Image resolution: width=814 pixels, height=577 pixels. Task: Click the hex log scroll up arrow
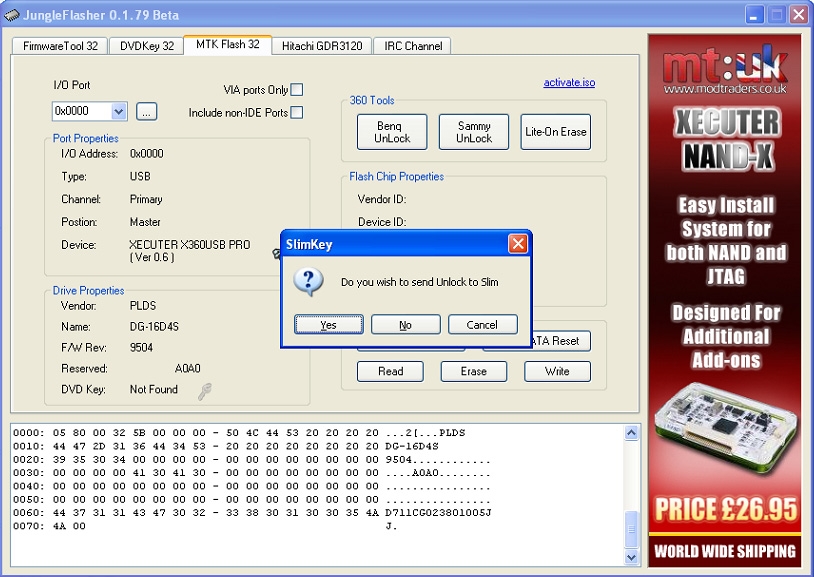tap(631, 433)
